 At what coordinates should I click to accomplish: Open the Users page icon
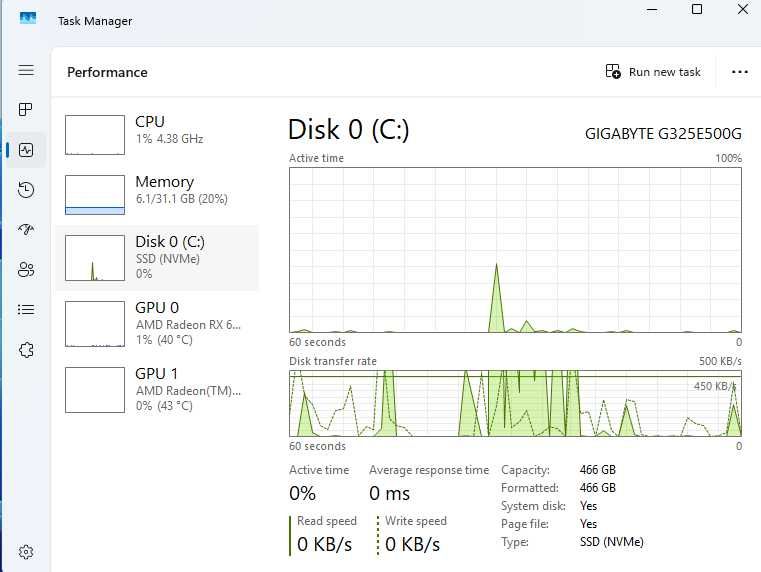26,270
